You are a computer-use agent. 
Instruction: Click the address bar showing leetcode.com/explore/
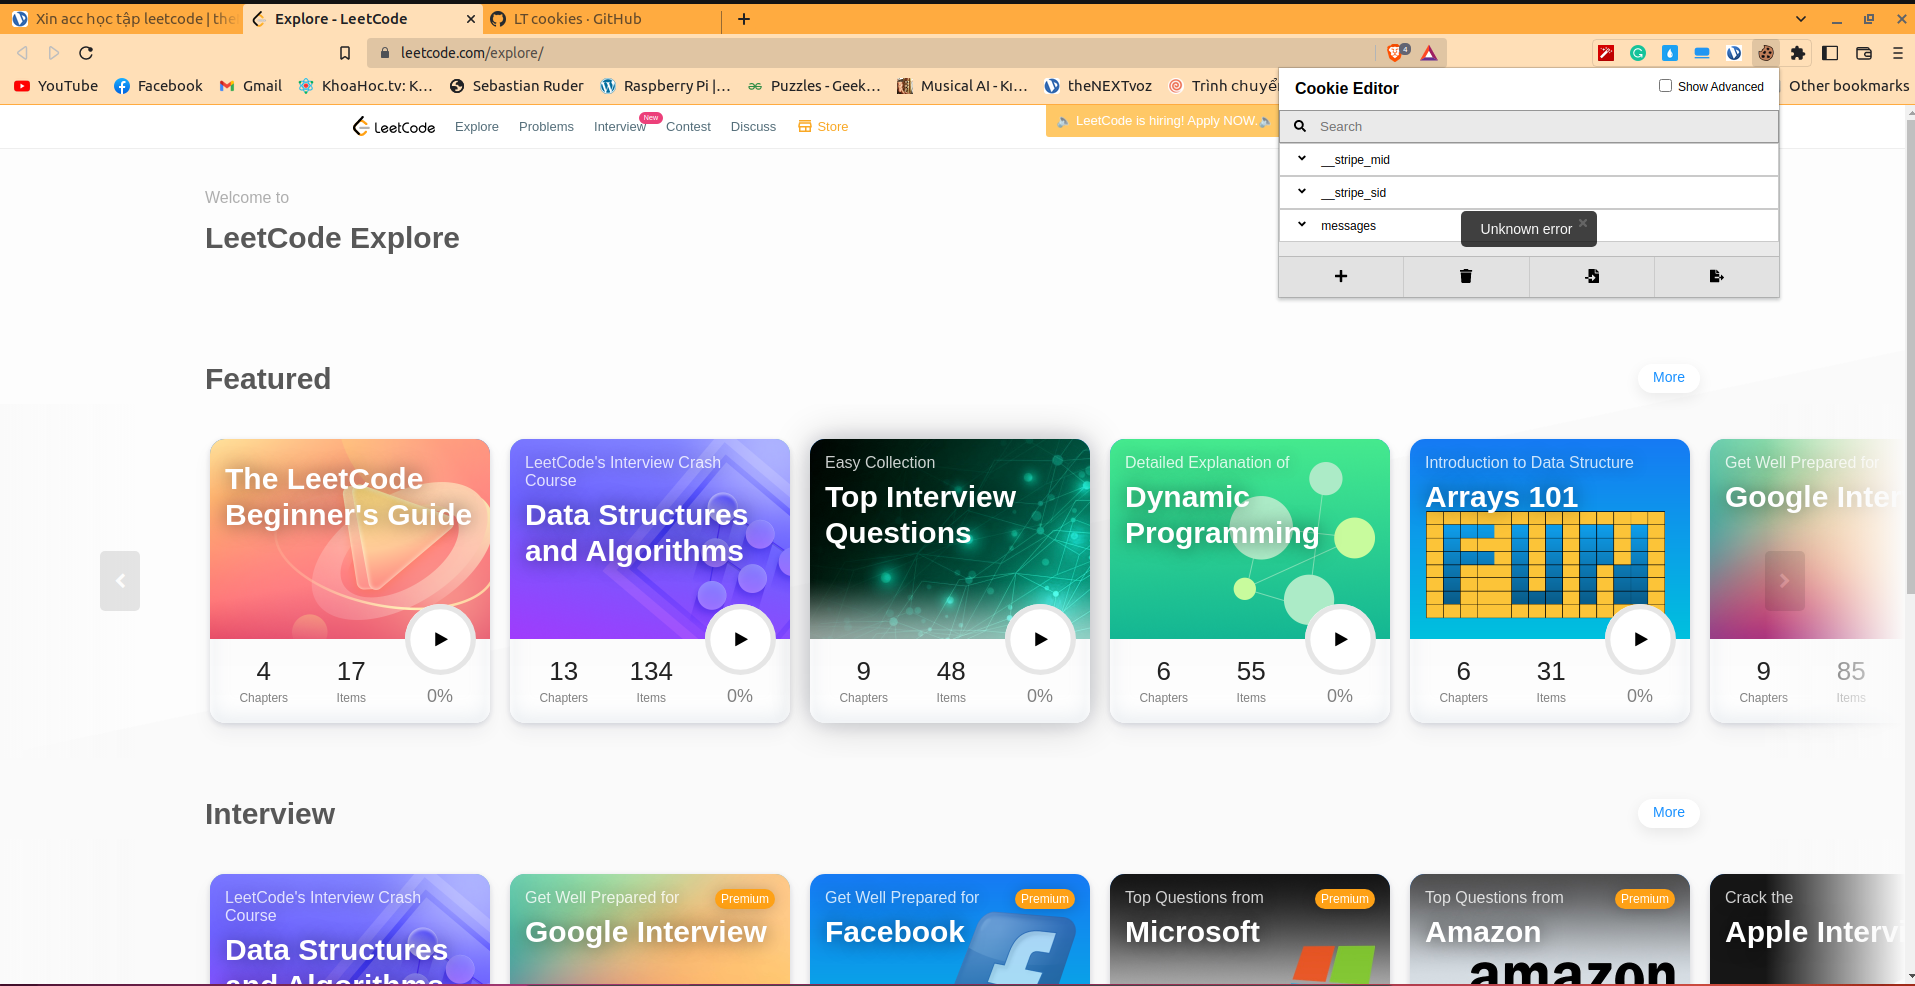pyautogui.click(x=871, y=53)
